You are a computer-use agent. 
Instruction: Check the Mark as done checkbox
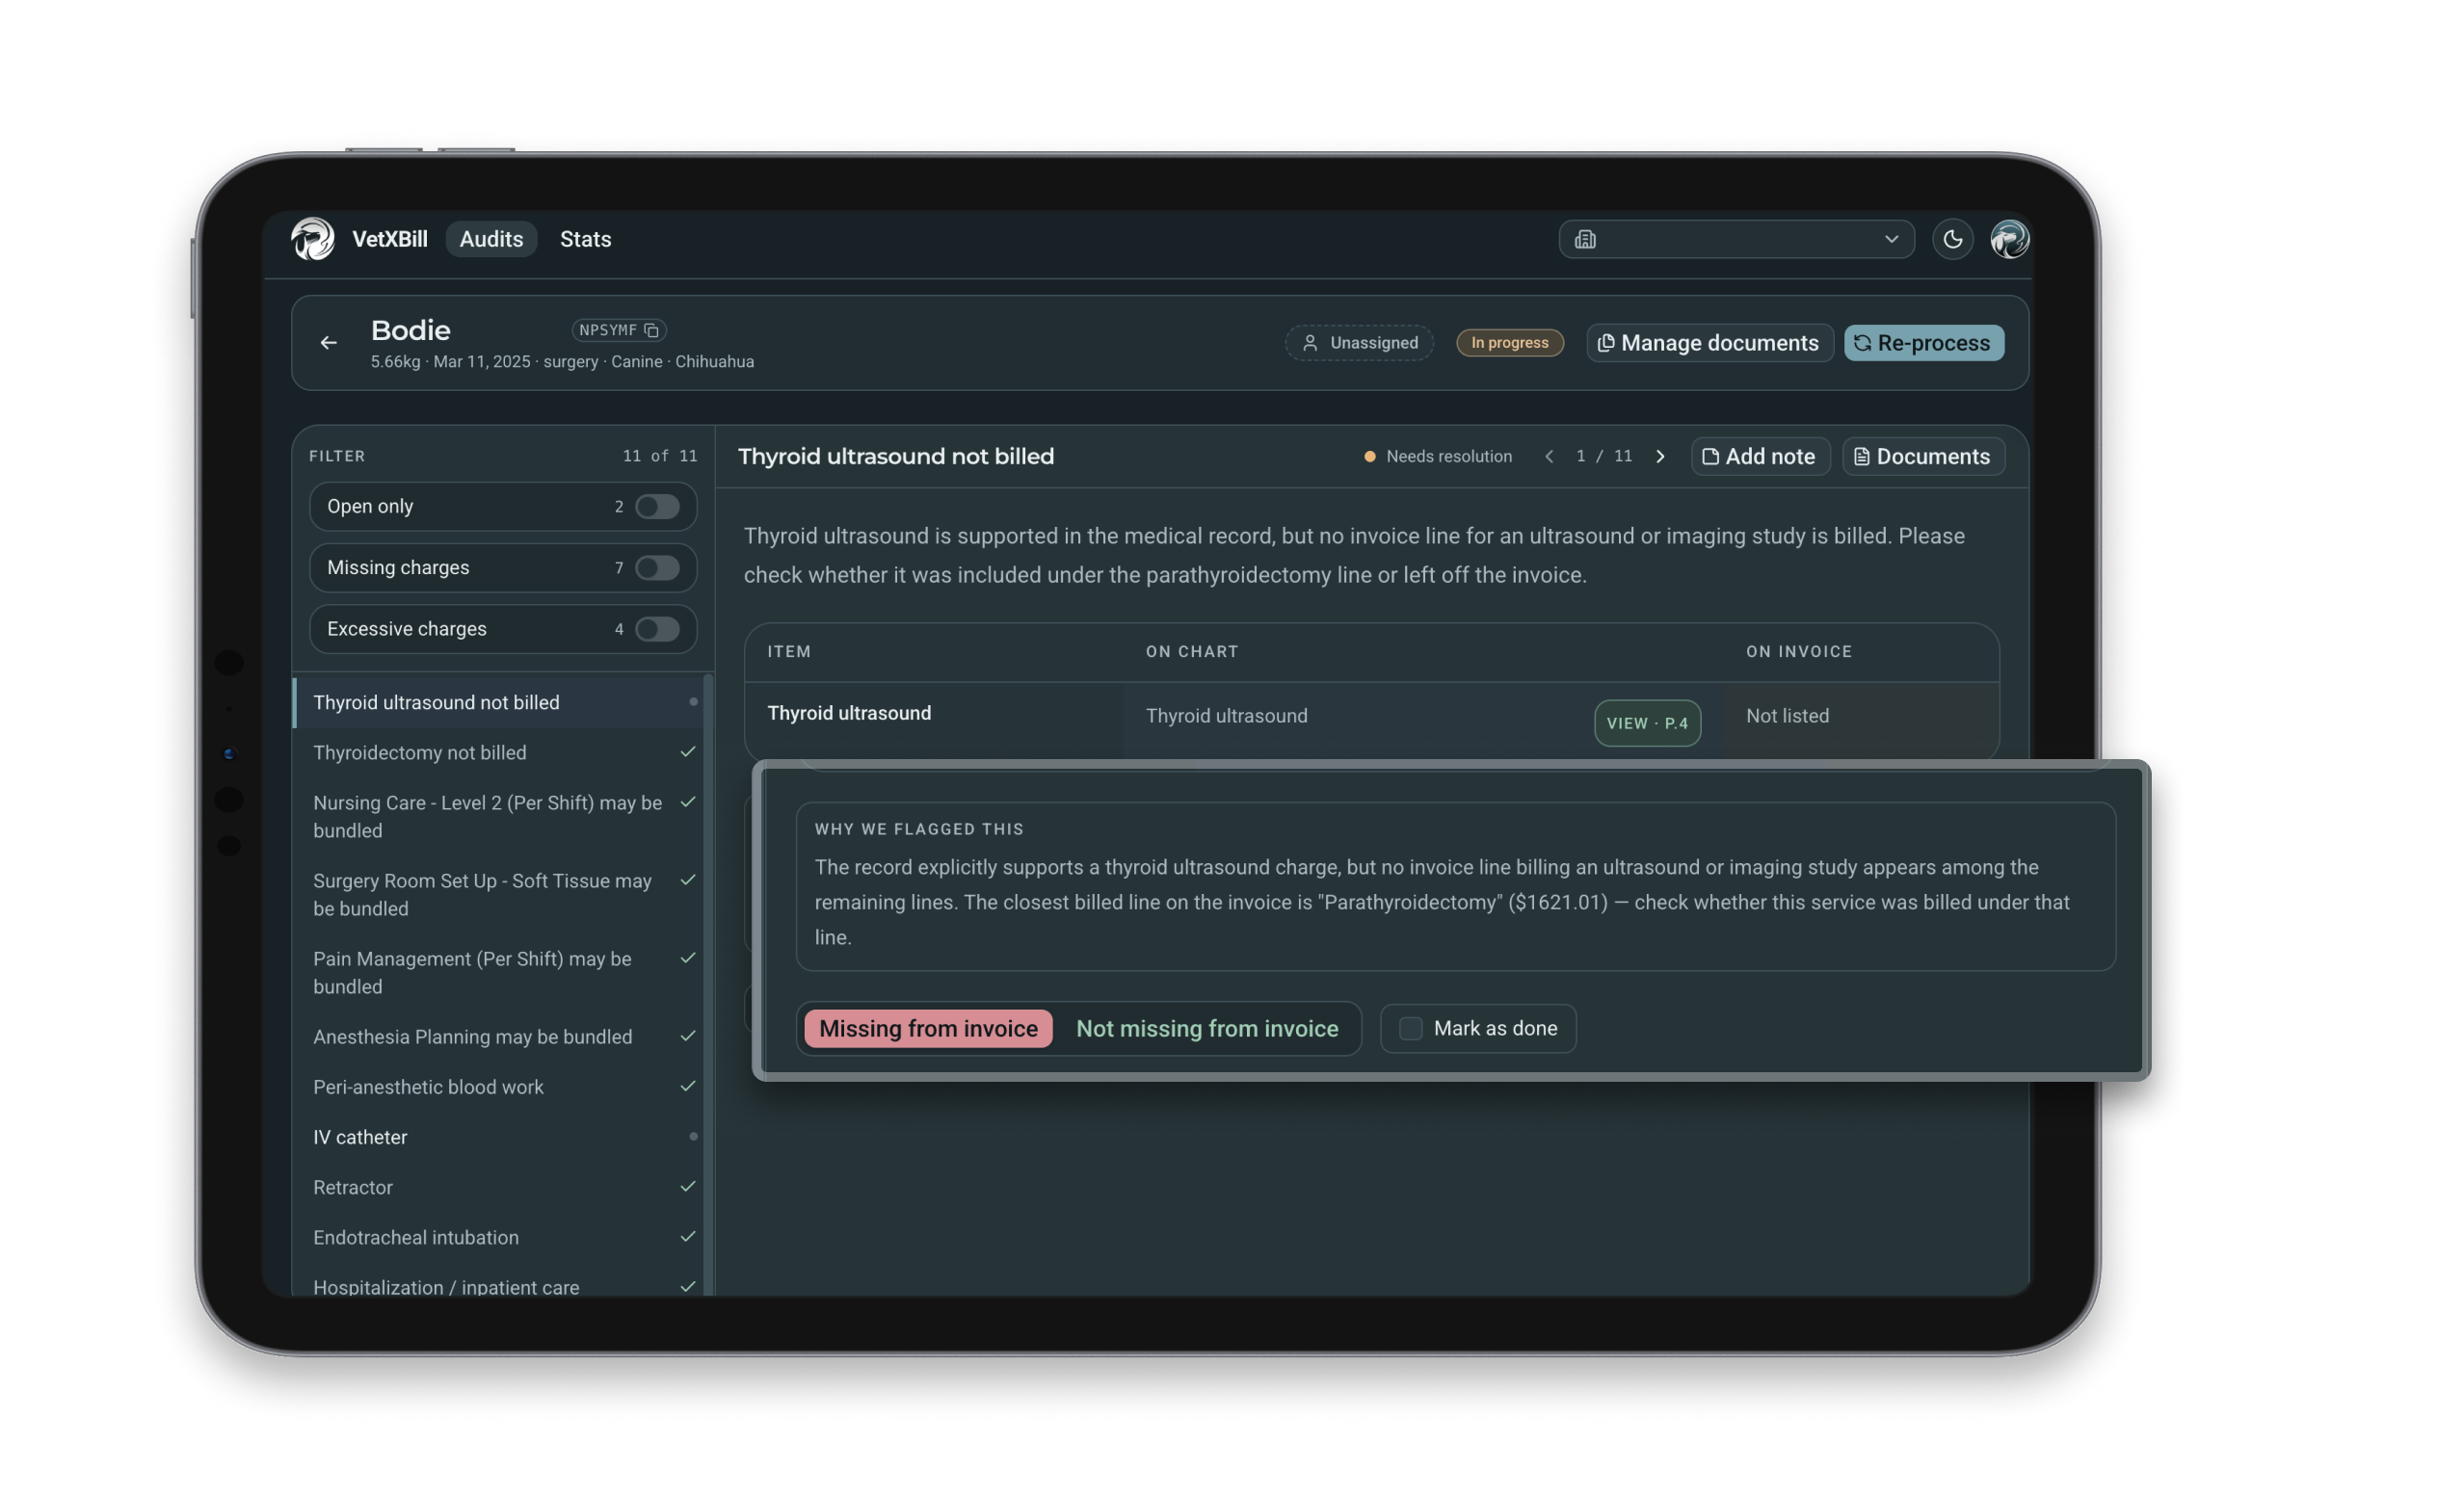point(1410,1028)
